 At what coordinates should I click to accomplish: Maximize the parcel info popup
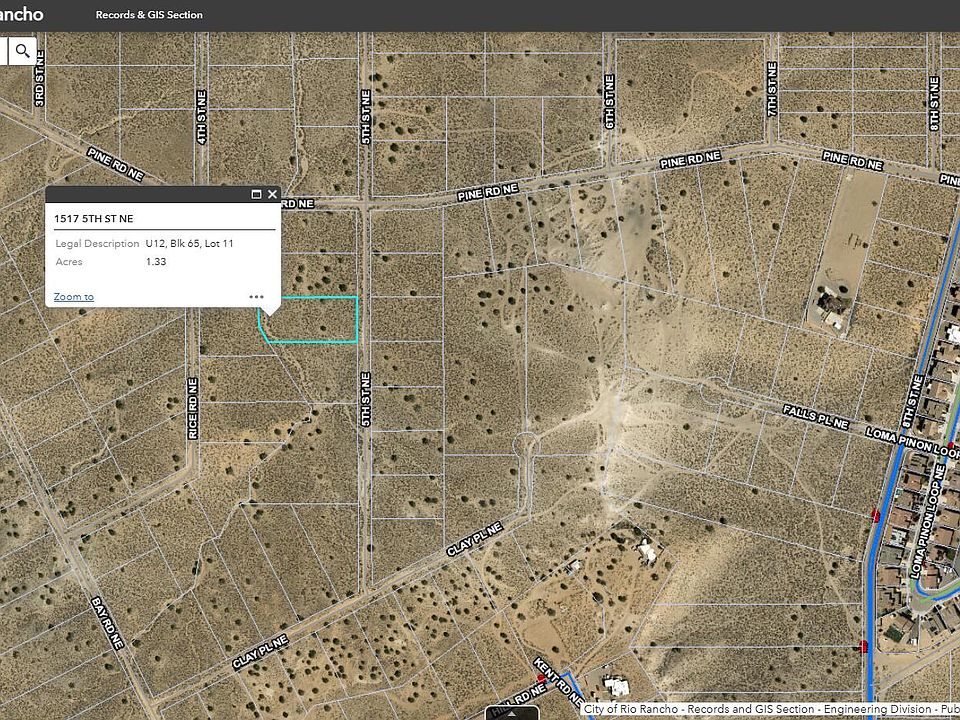256,195
